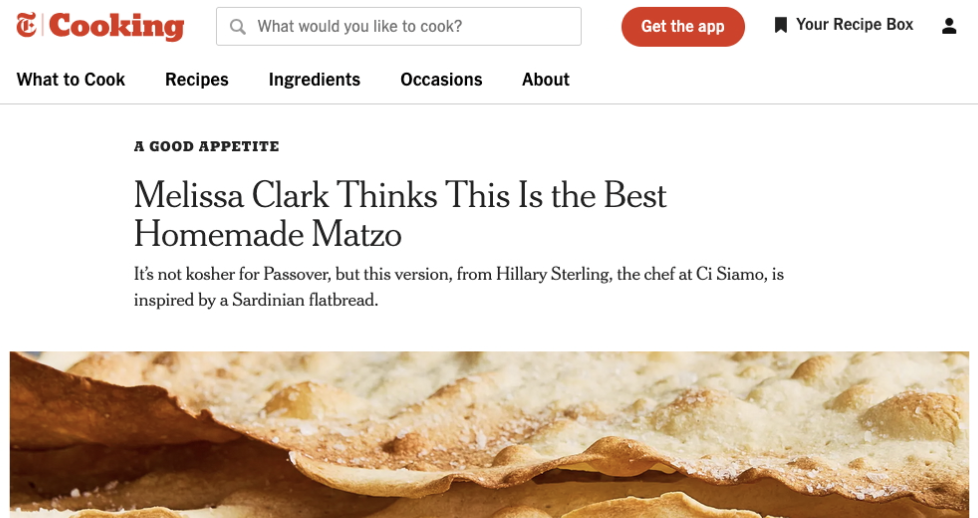Open the user account profile icon

[949, 26]
